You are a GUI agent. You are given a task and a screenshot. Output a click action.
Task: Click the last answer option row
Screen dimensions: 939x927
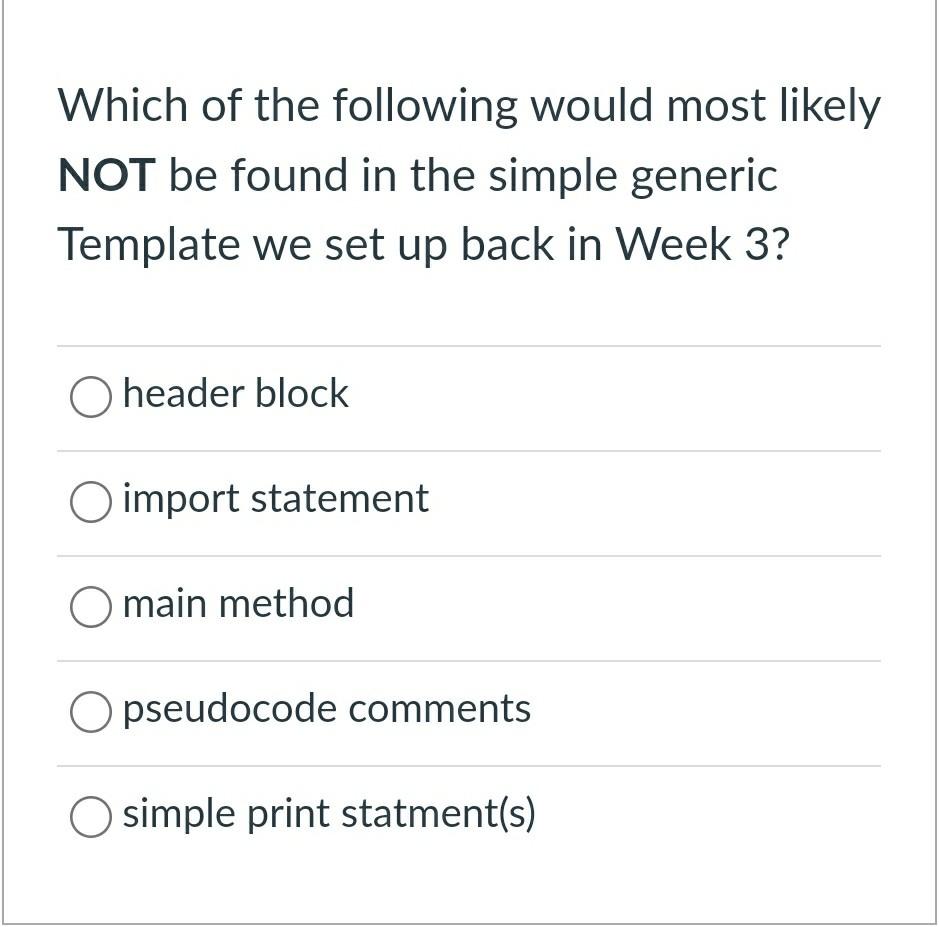469,814
